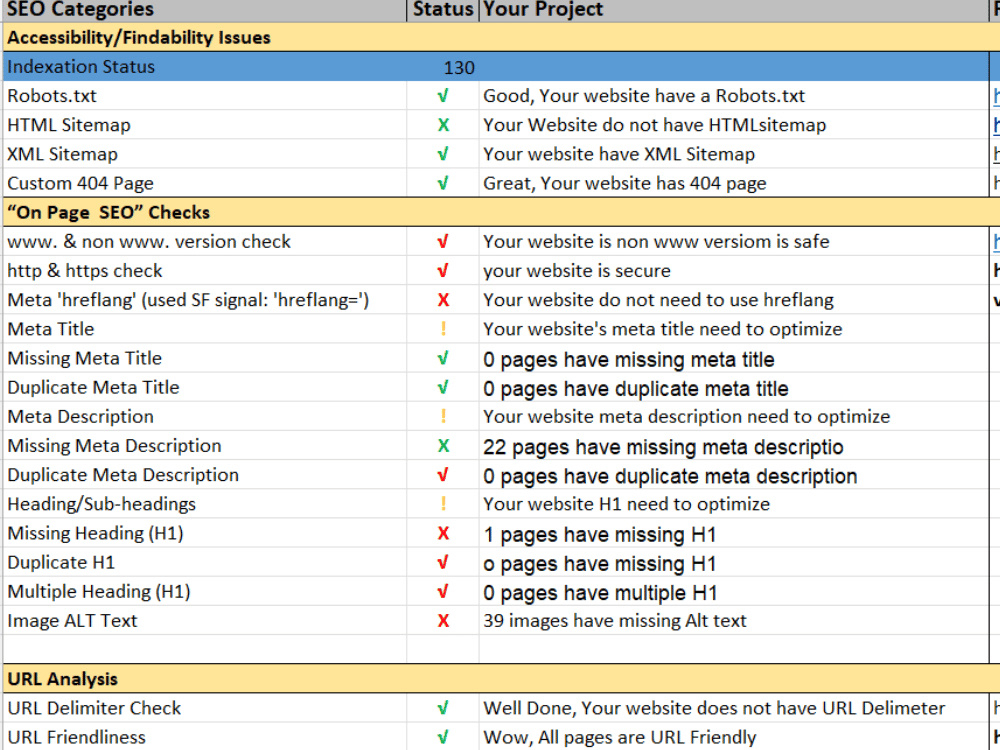The height and width of the screenshot is (750, 1000).
Task: Click the green check status for Missing Meta Title
Action: [443, 358]
